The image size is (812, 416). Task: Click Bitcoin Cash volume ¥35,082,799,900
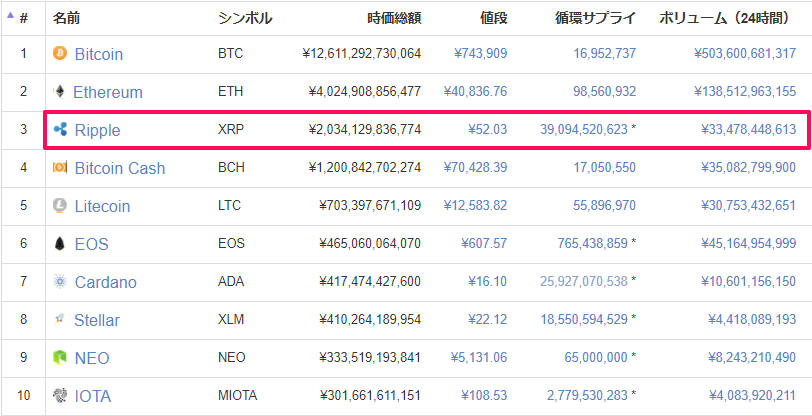pyautogui.click(x=749, y=167)
